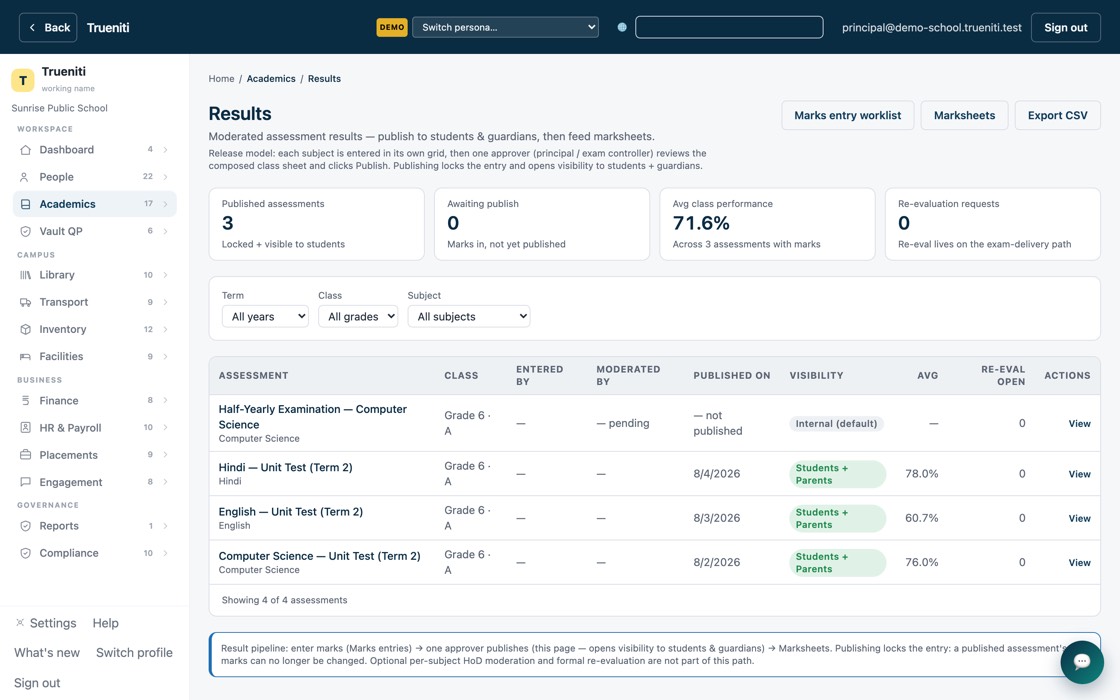Click the People person icon

pos(24,177)
